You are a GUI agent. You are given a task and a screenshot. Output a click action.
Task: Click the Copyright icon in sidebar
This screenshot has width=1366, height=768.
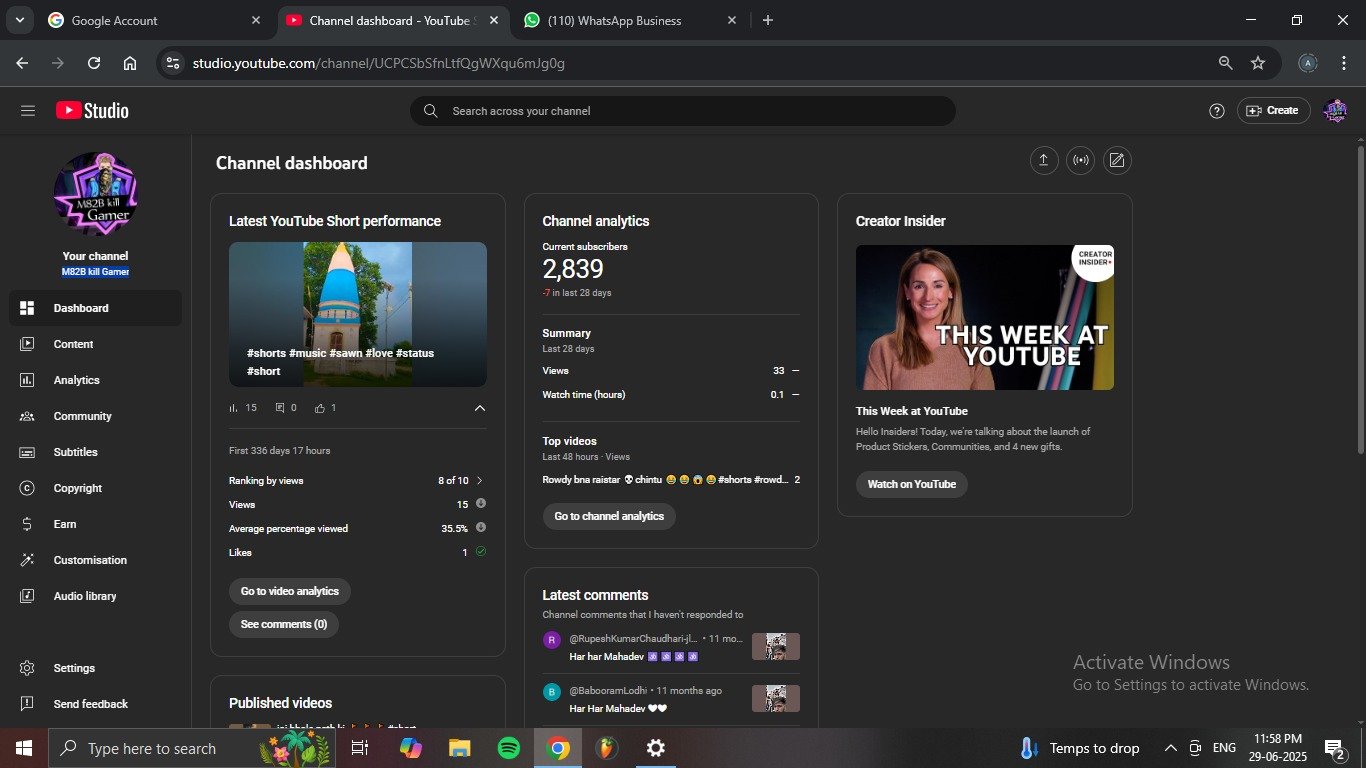point(27,488)
